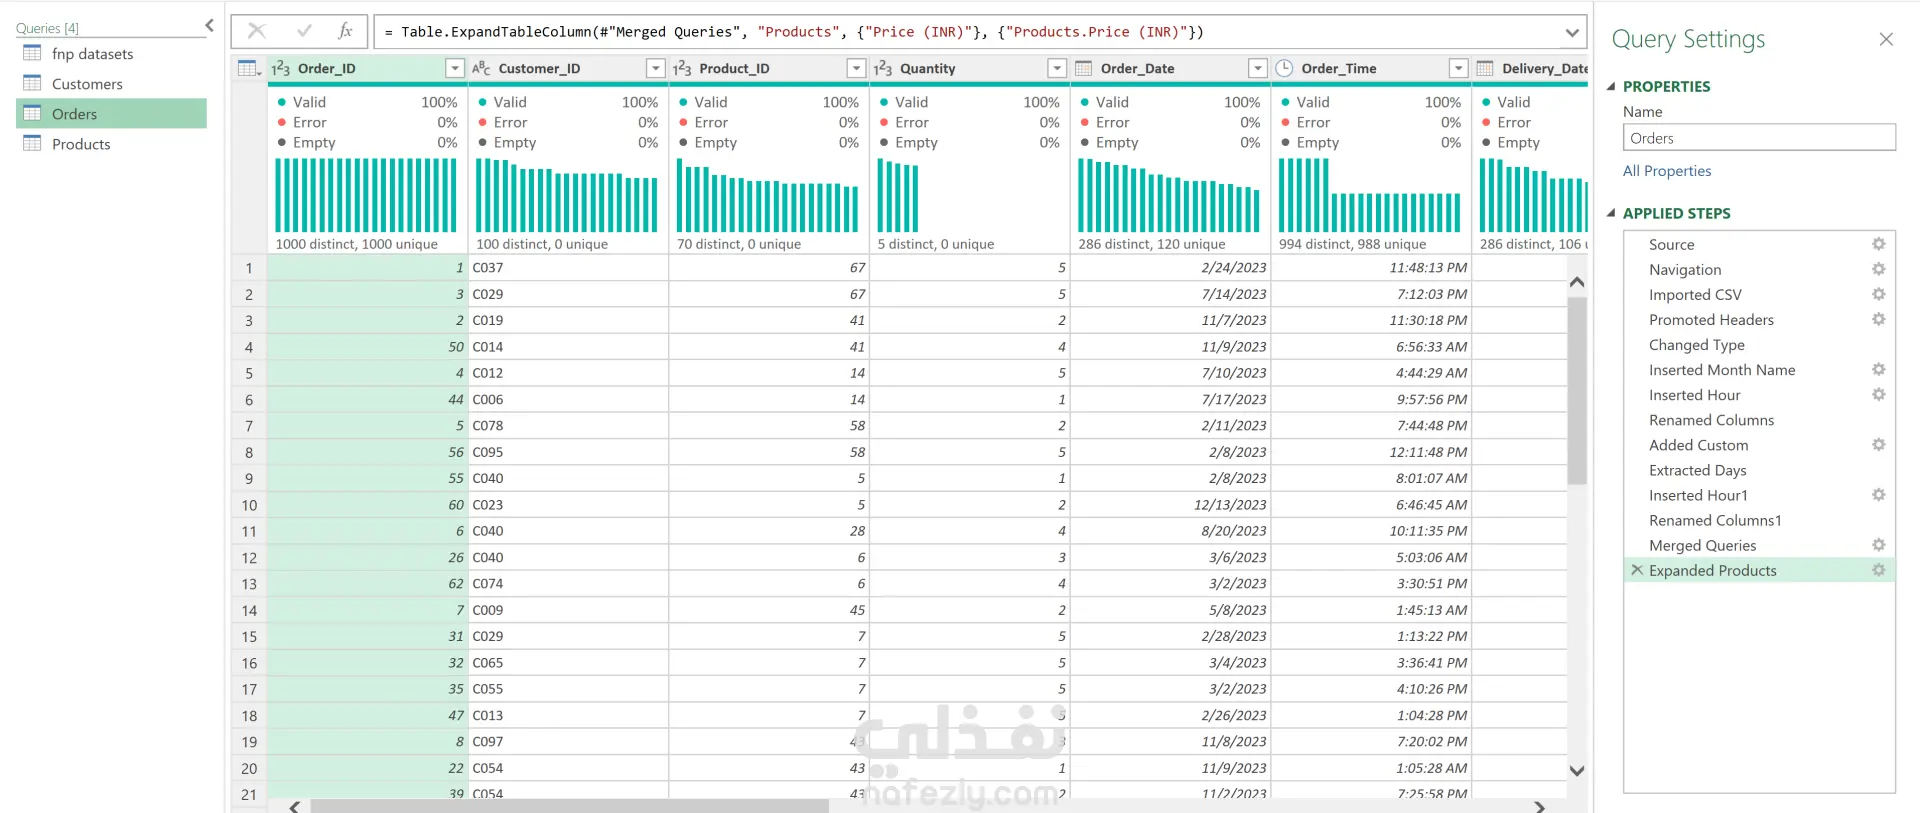Image resolution: width=1920 pixels, height=813 pixels.
Task: Click the Customer_ID column header name
Action: 539,68
